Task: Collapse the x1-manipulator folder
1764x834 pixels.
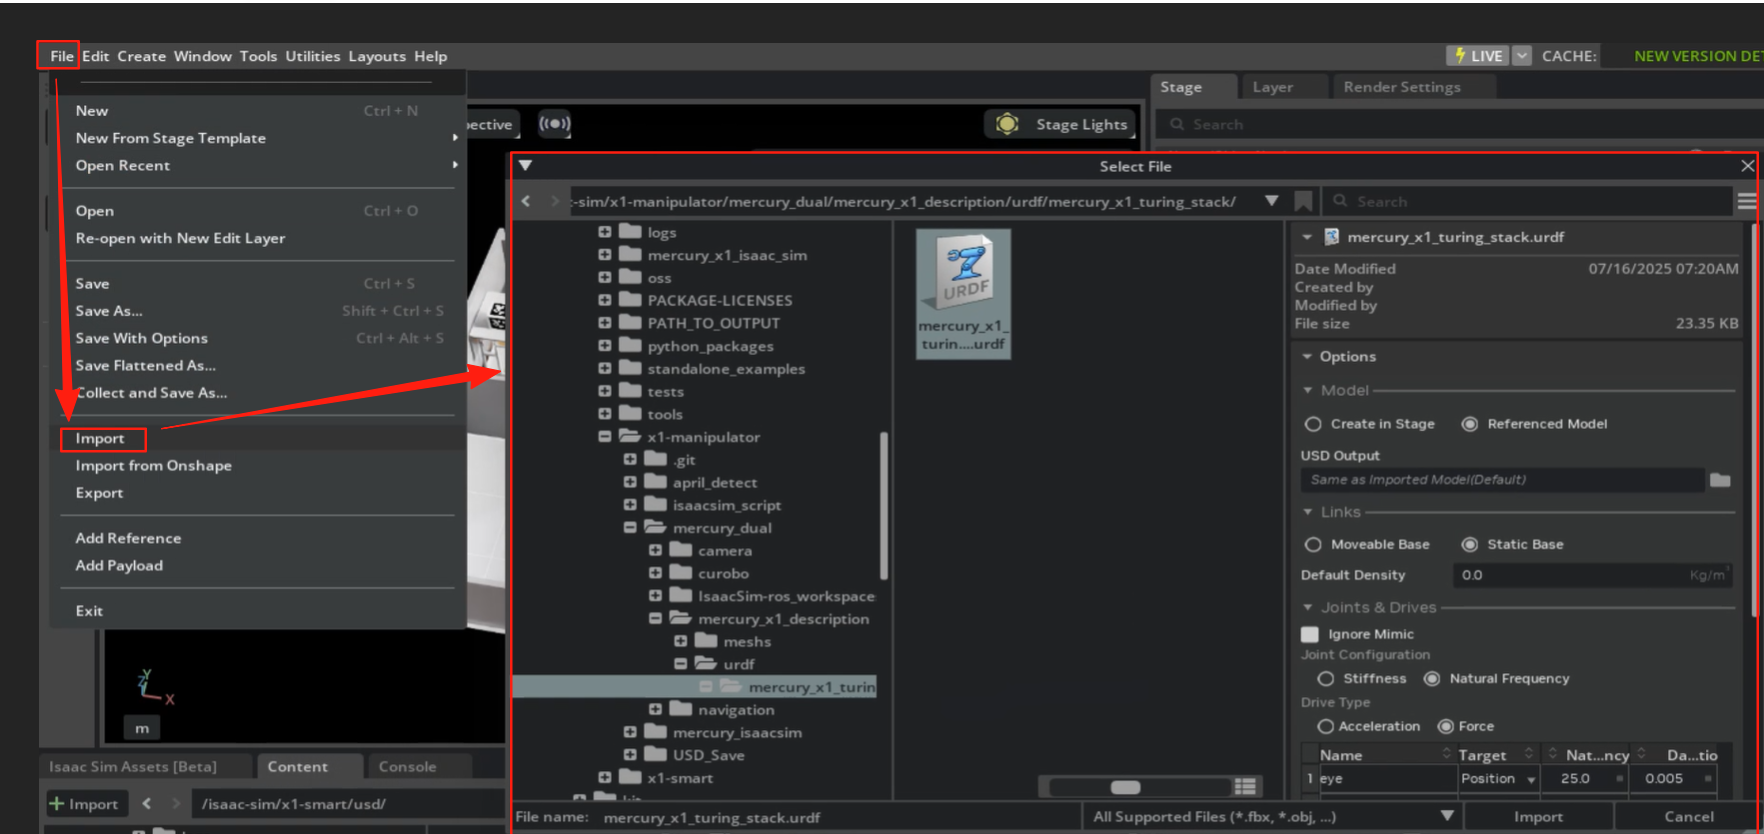Action: [x=605, y=437]
